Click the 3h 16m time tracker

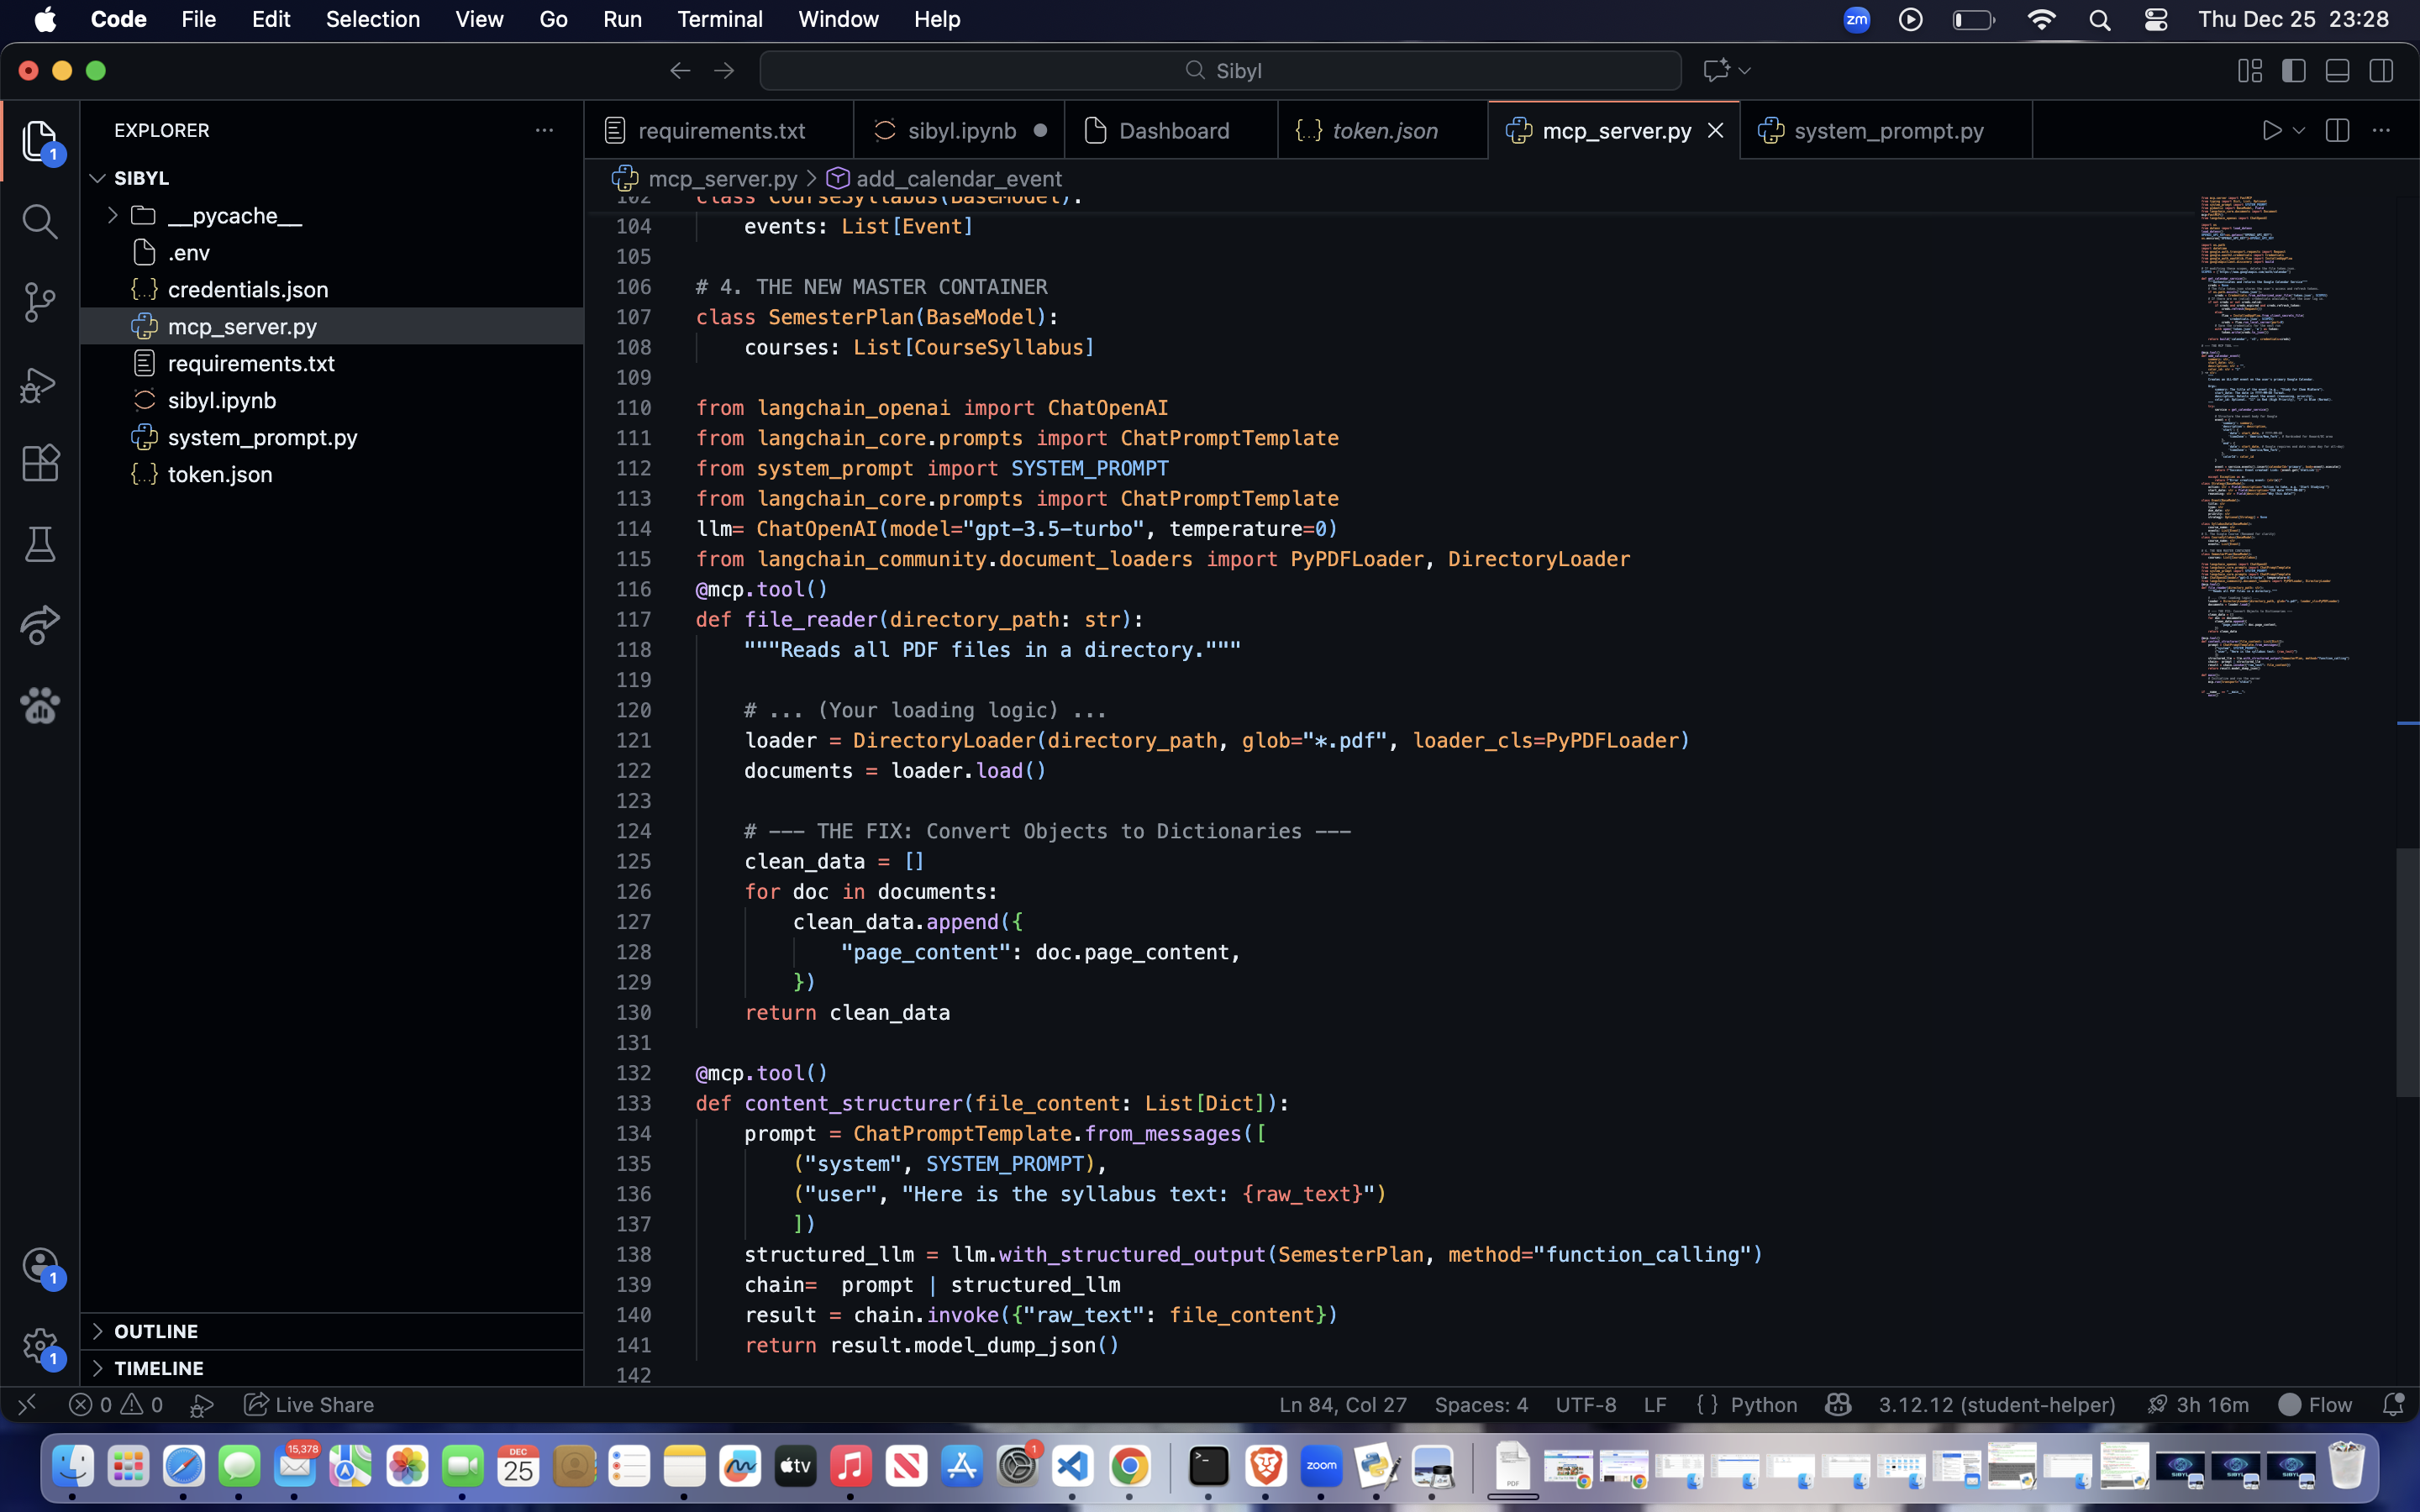click(x=2197, y=1404)
